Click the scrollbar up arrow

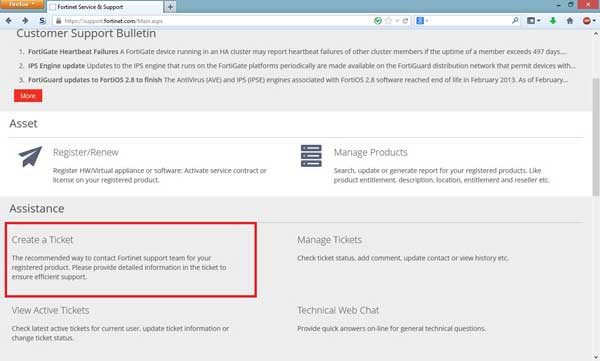596,34
